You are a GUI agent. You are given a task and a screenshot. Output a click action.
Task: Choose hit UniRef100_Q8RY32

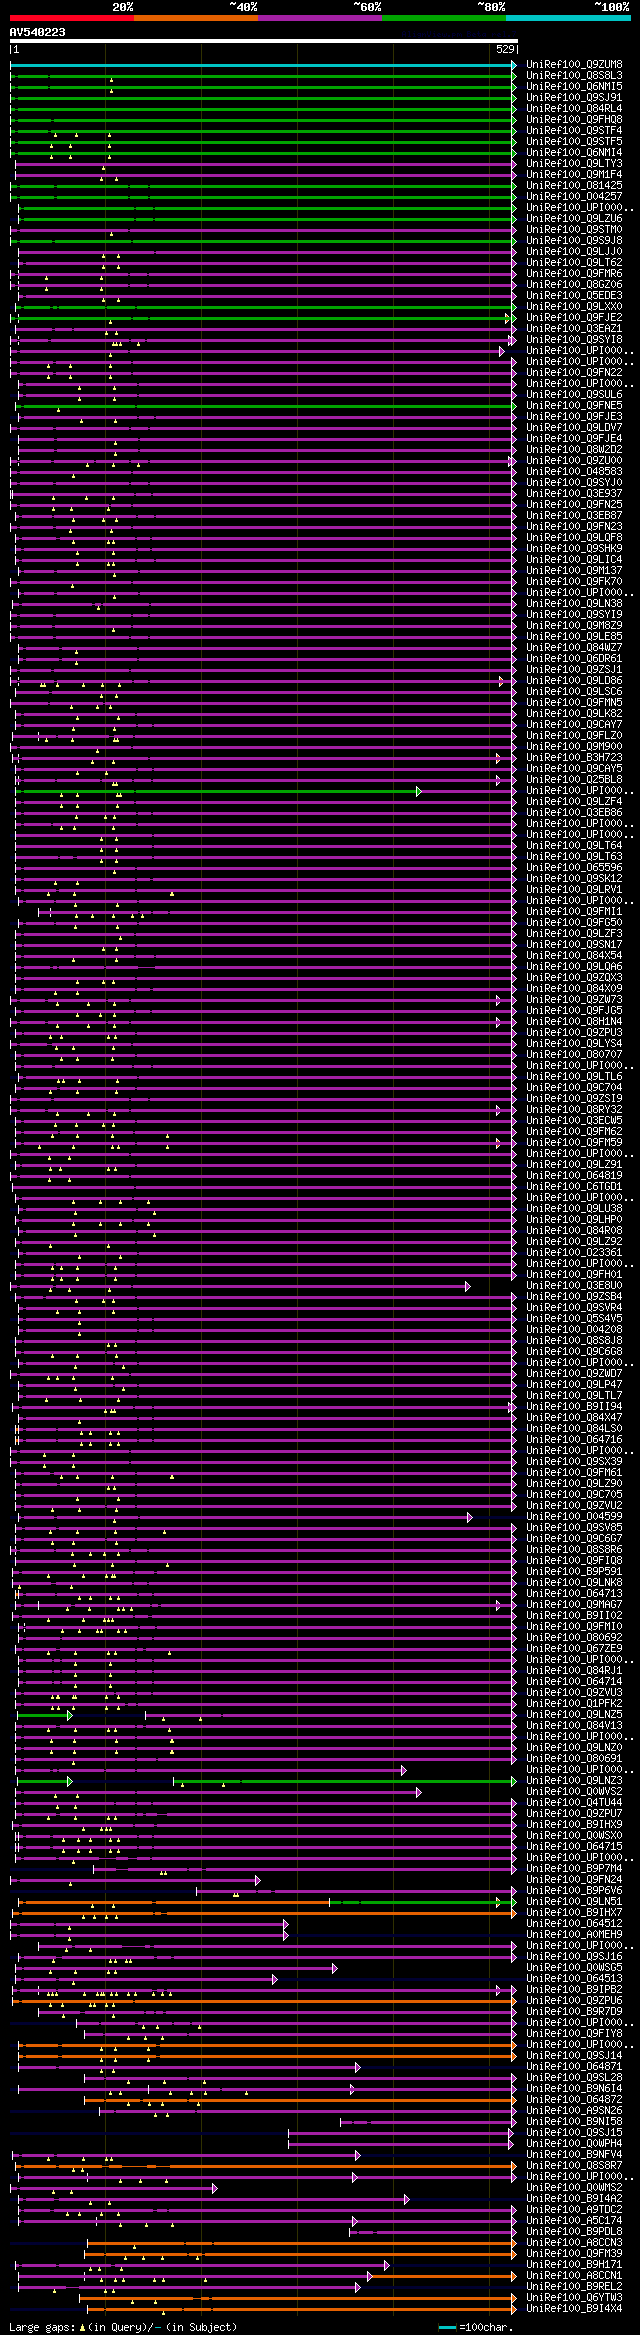tap(574, 1110)
